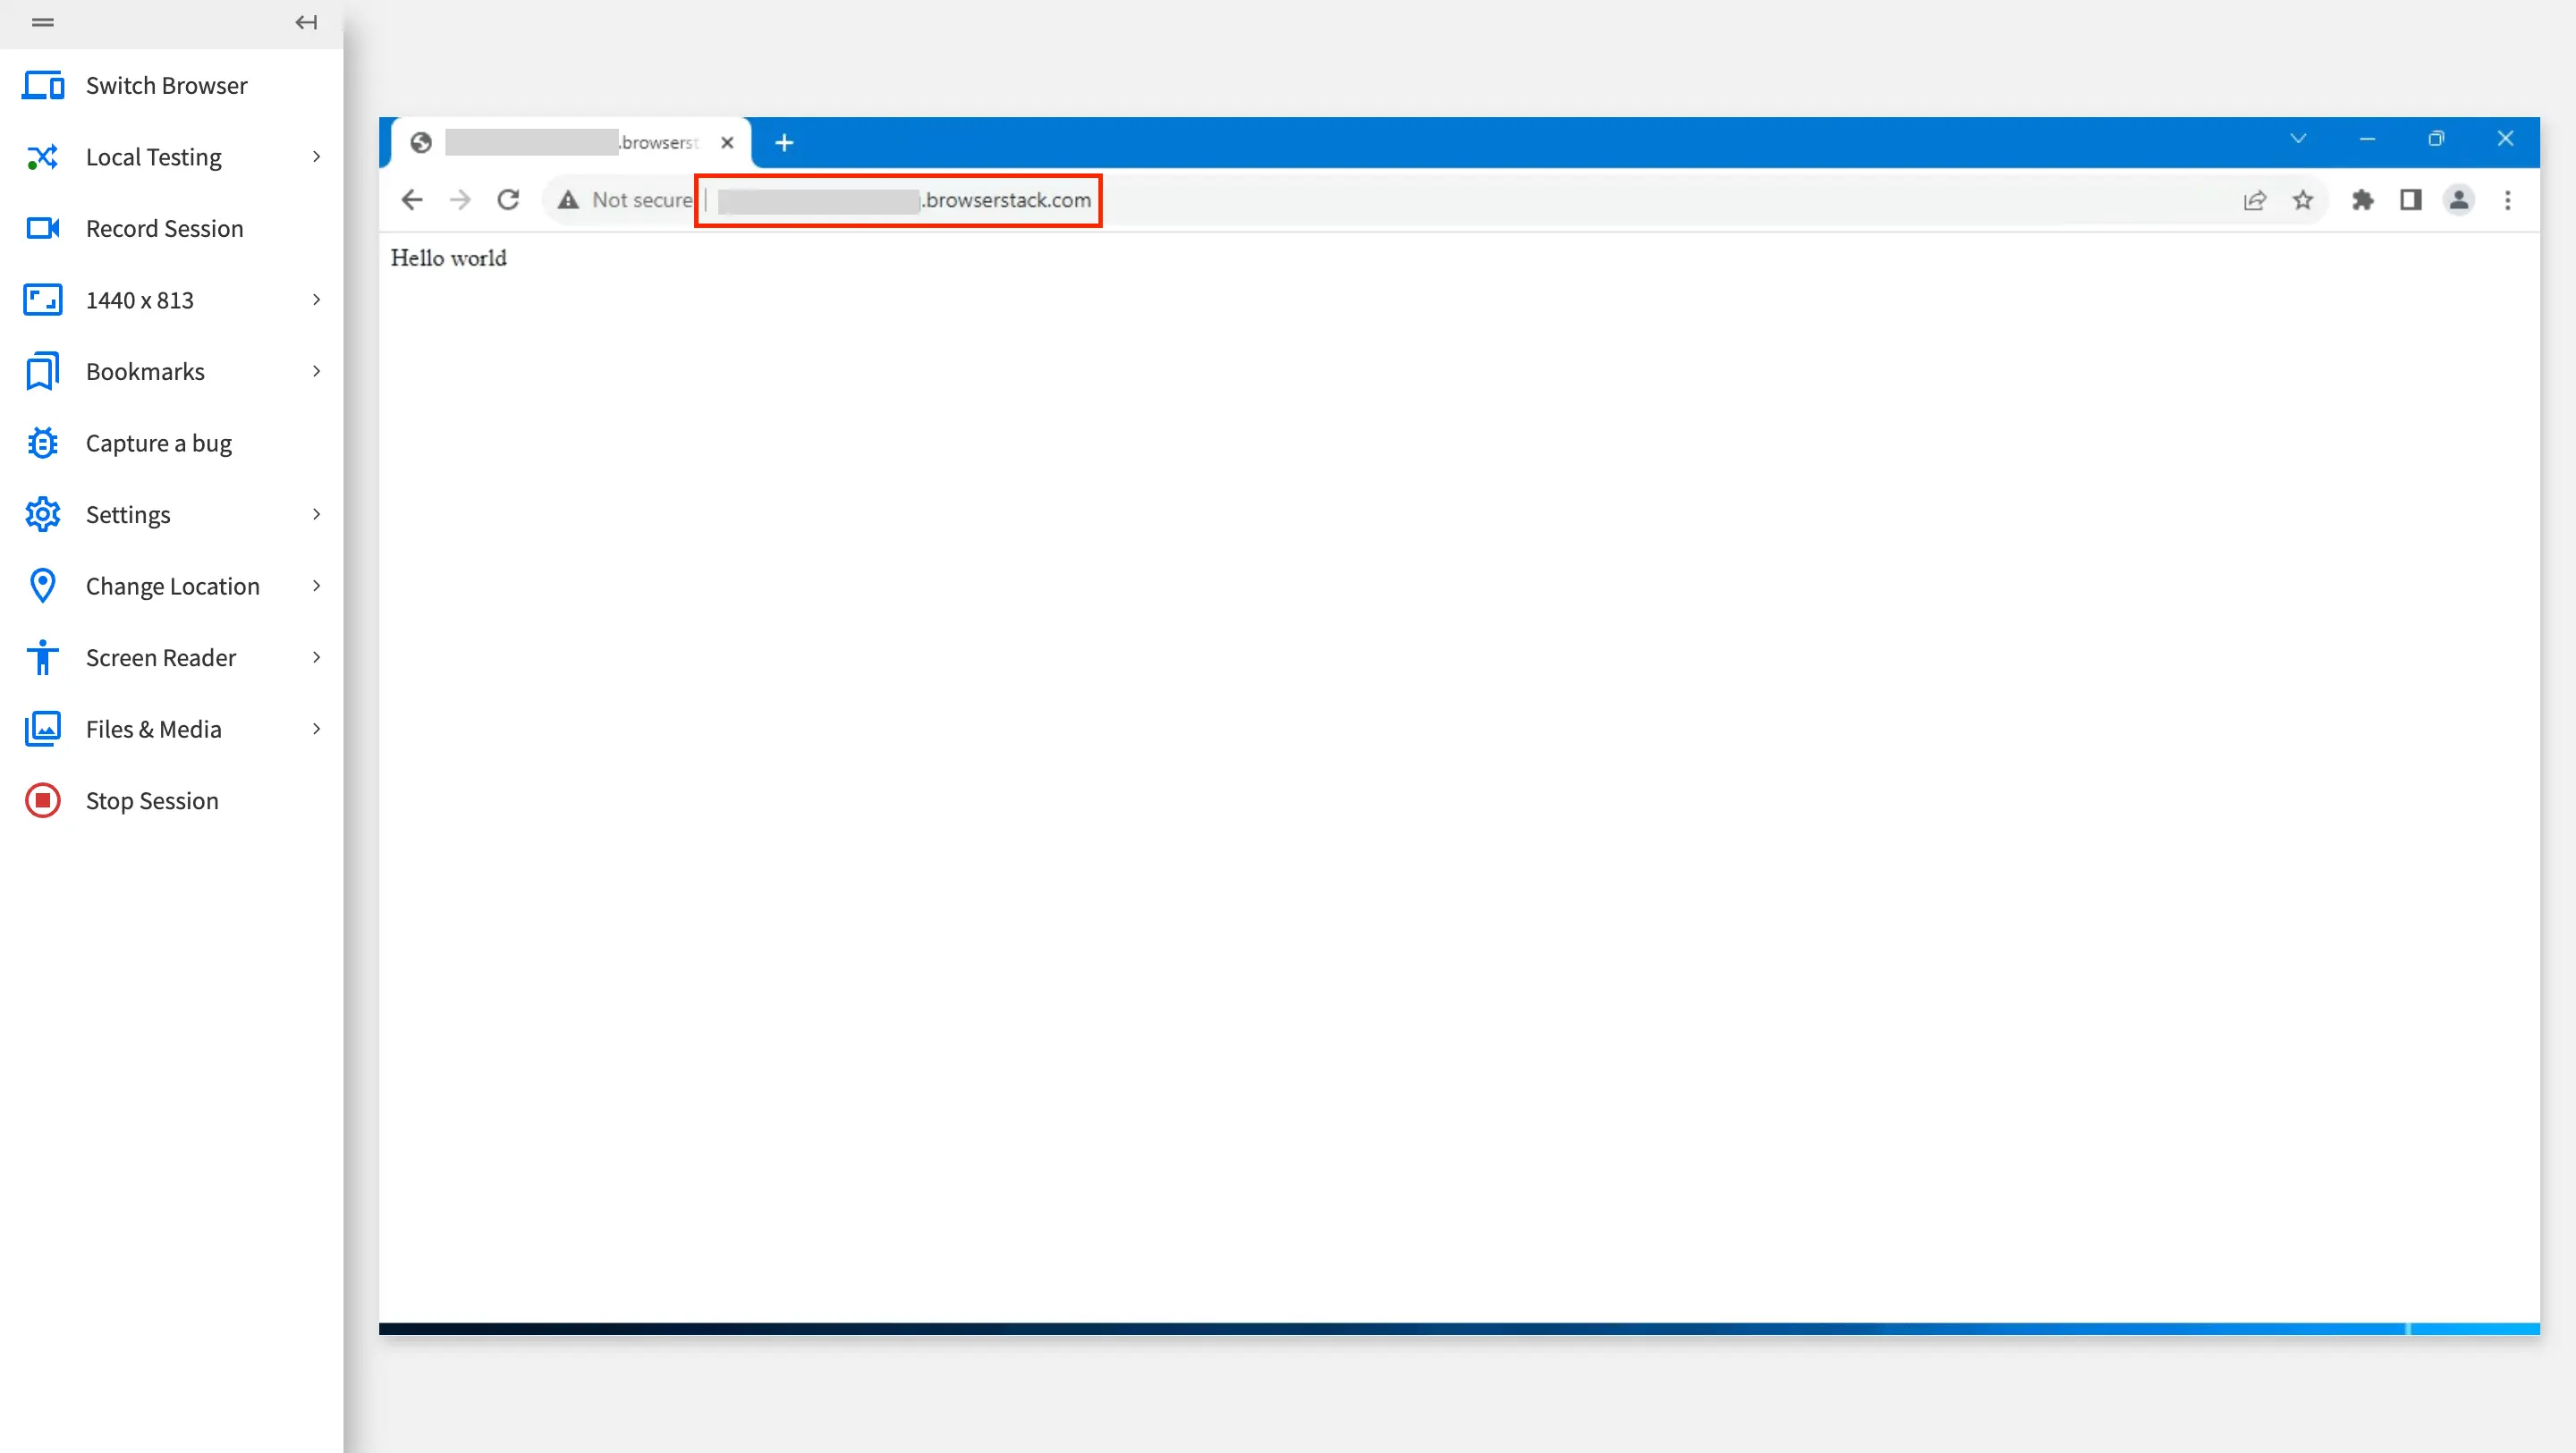Click the browser refresh icon
2576x1453 pixels.
click(508, 198)
